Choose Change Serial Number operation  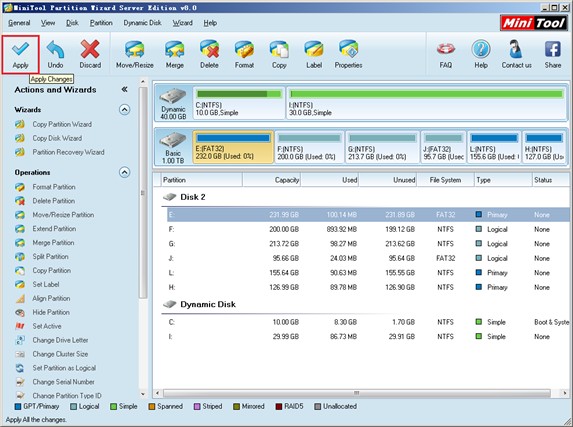click(63, 382)
